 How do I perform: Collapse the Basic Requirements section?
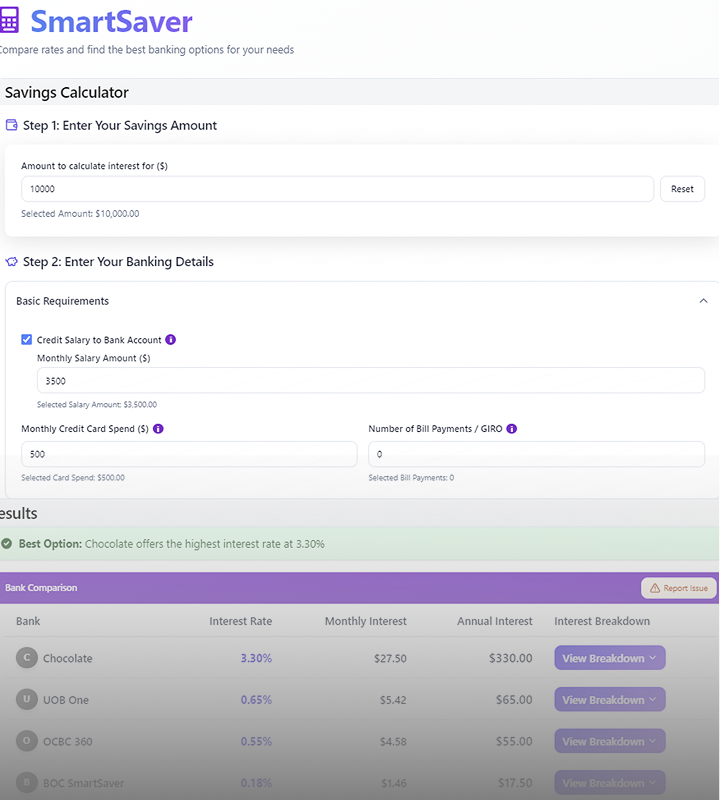703,300
